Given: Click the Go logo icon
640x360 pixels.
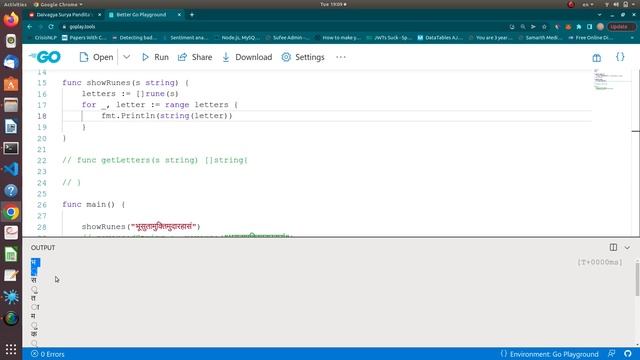Looking at the screenshot, I should (45, 57).
